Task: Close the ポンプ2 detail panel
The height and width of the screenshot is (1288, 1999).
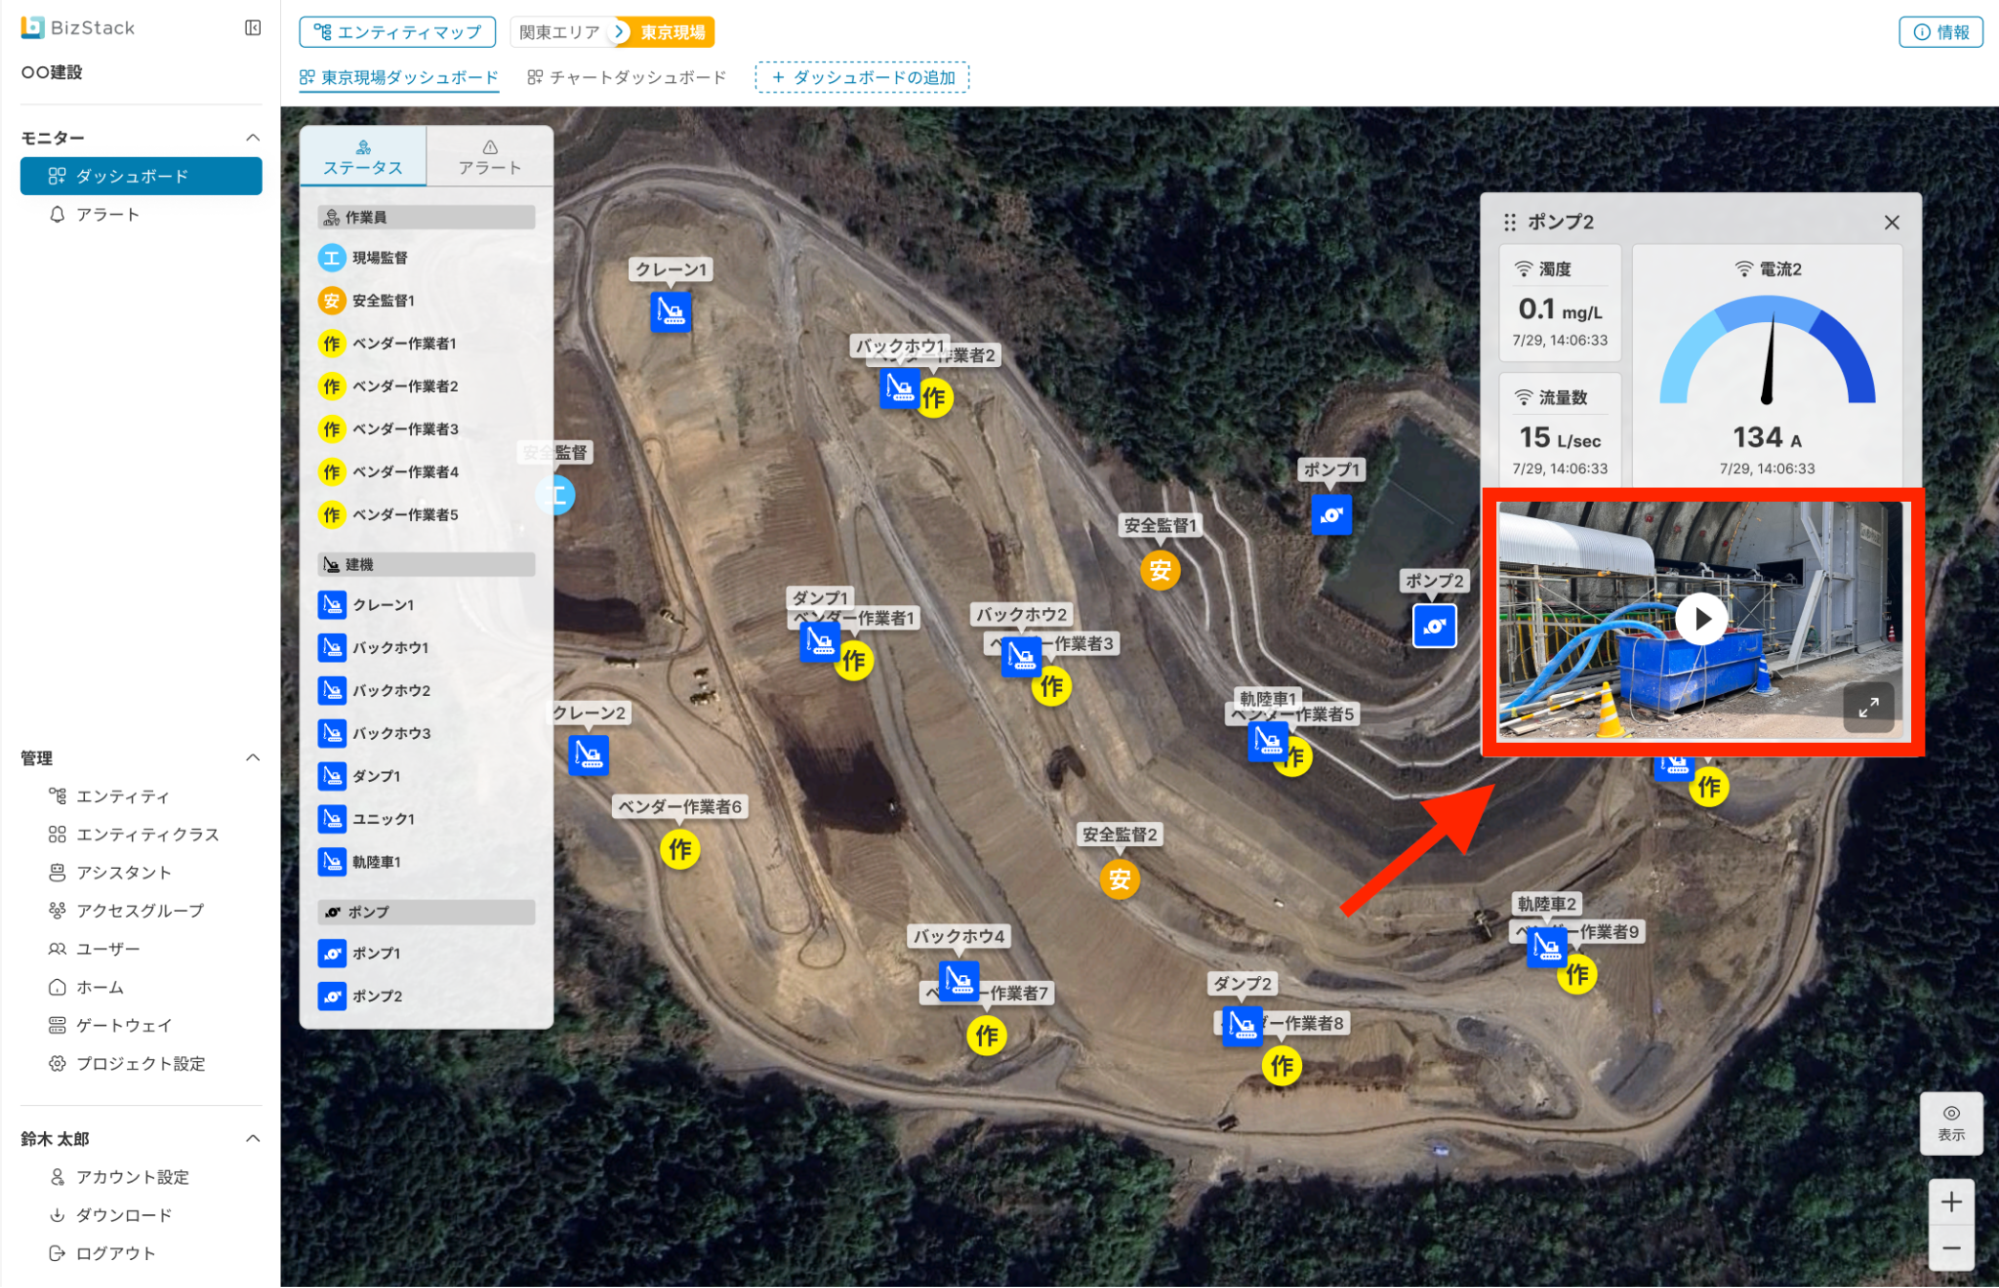Action: [1891, 222]
